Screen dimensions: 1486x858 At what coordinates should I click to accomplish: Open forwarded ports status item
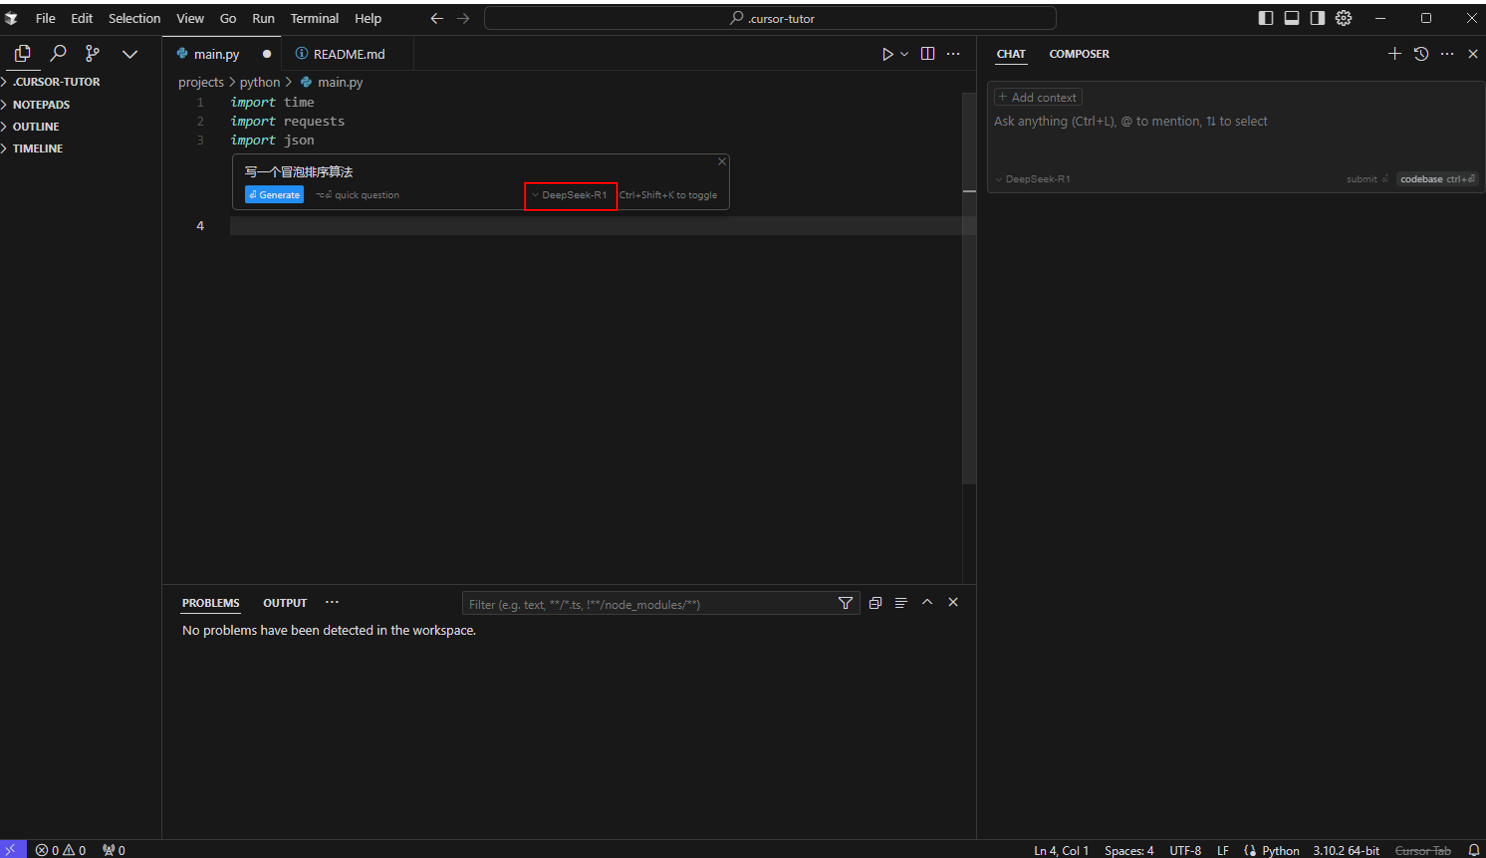pos(114,850)
